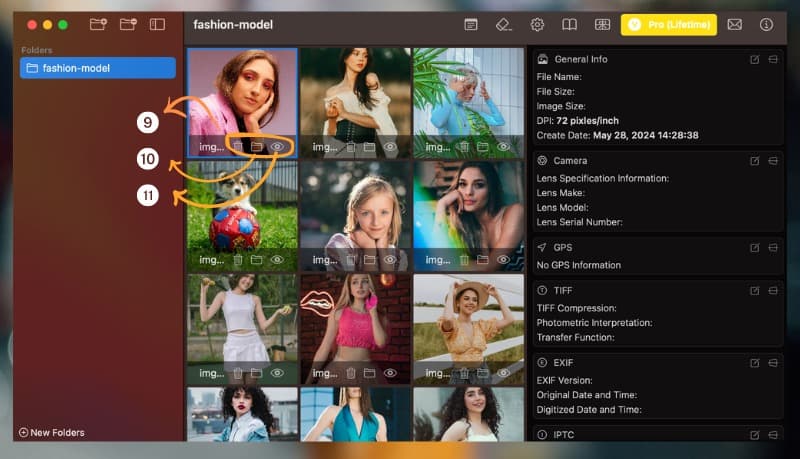Image resolution: width=800 pixels, height=459 pixels.
Task: Click the clear icon after edit in IPTC section
Action: pos(773,435)
